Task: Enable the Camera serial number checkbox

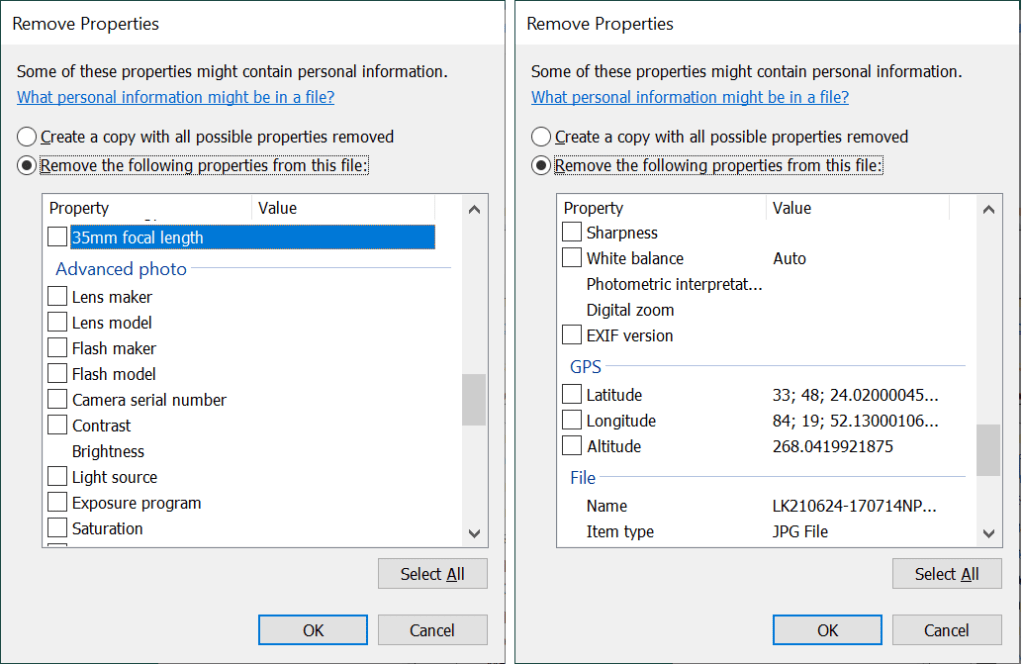Action: [58, 400]
